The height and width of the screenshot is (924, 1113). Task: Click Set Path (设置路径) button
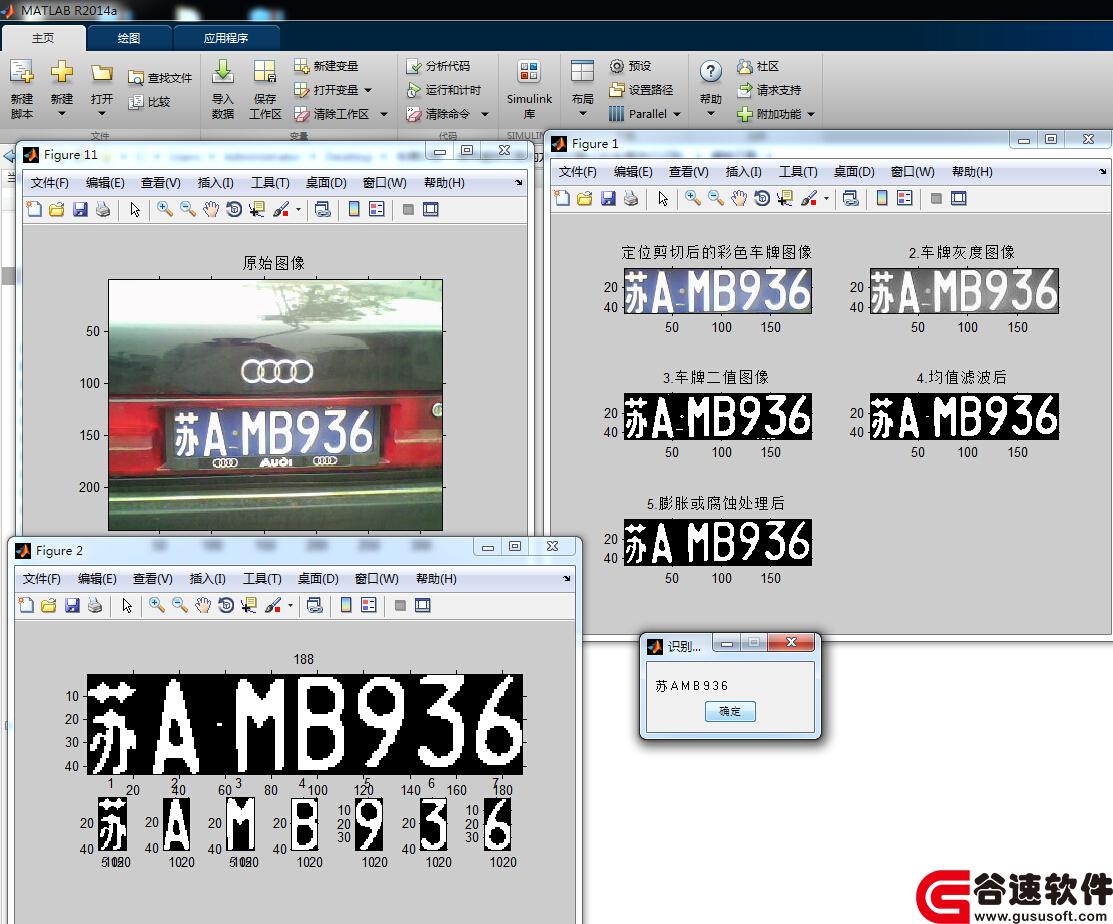(641, 90)
